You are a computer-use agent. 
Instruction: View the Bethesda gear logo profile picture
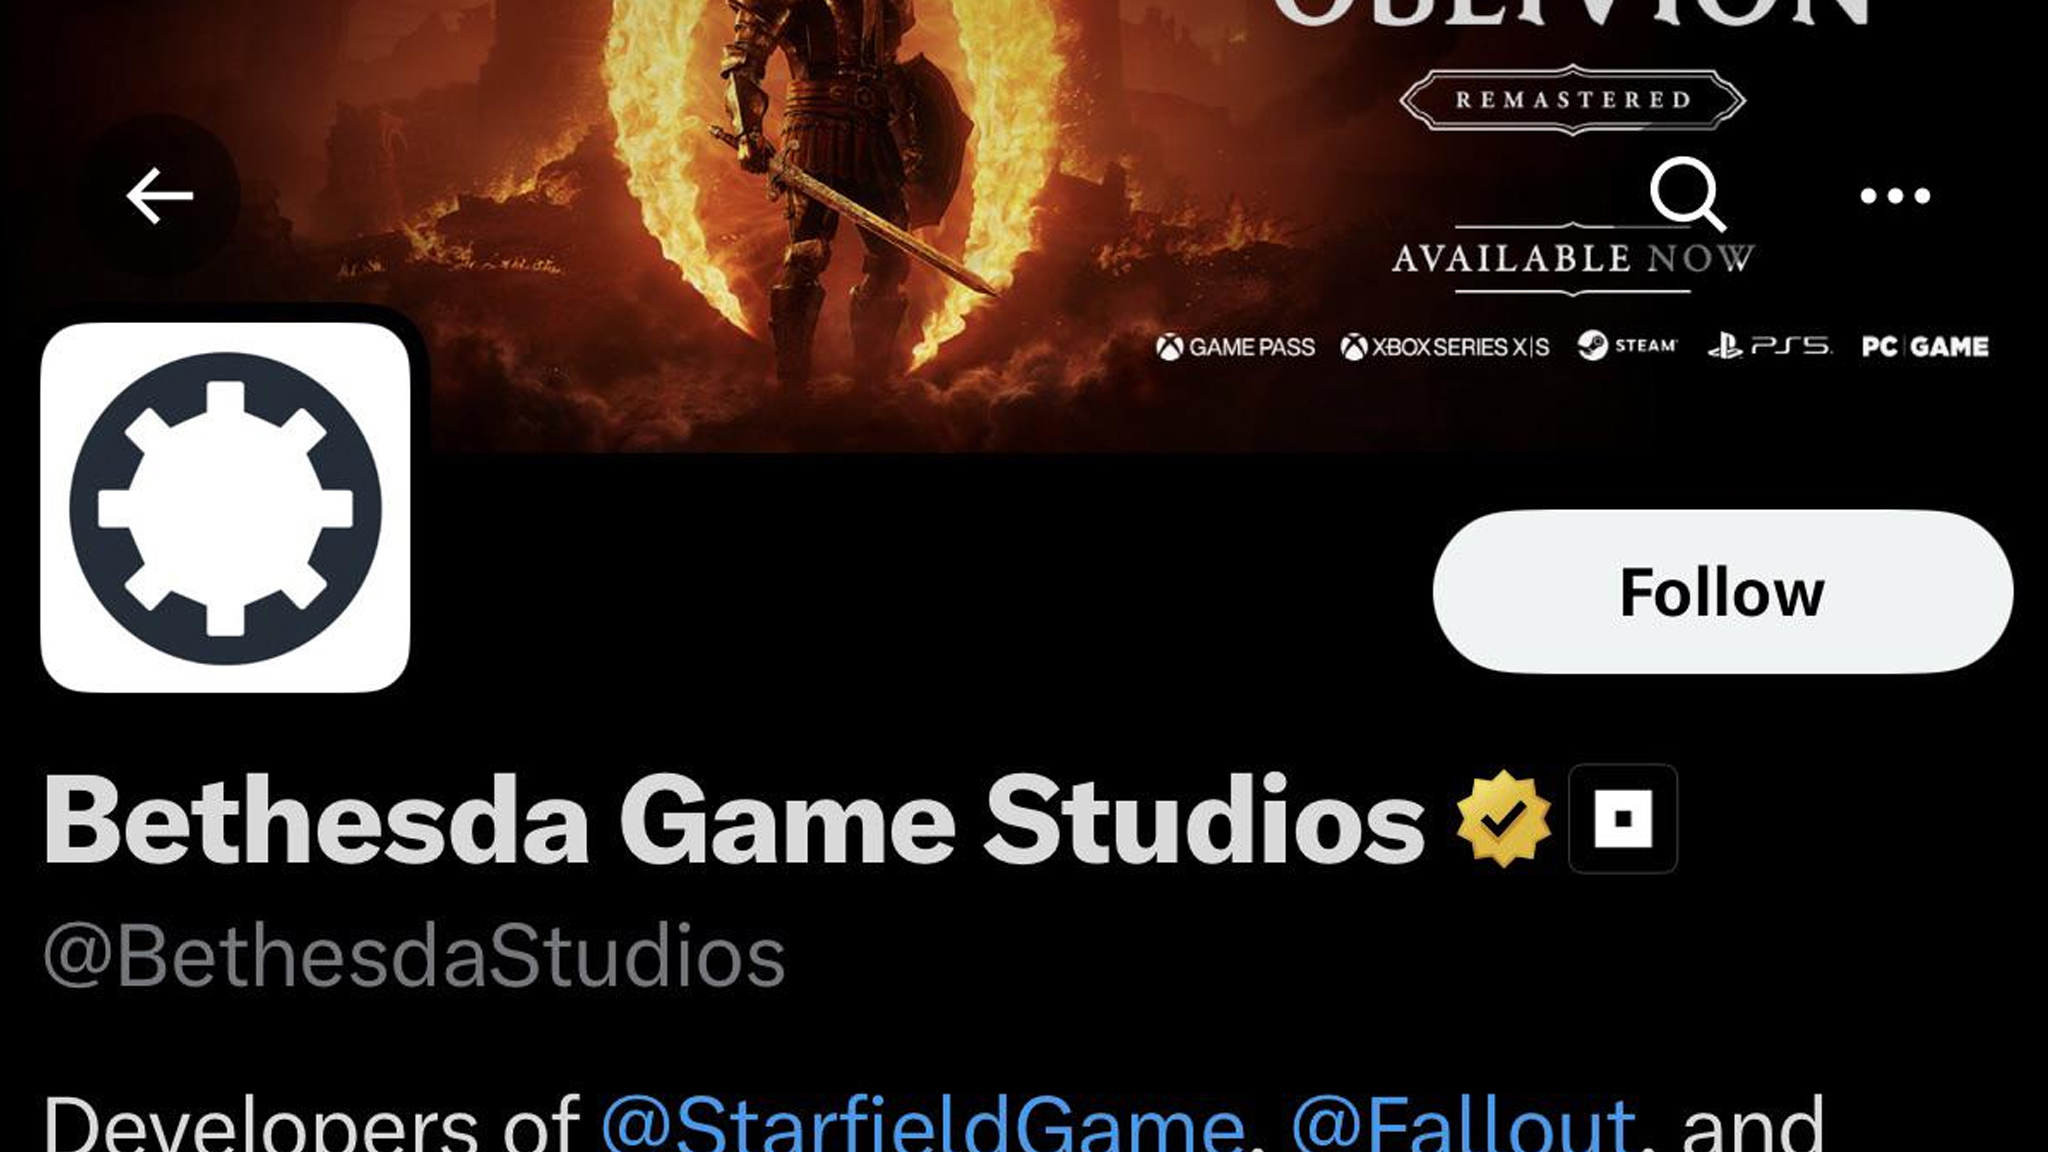tap(225, 507)
